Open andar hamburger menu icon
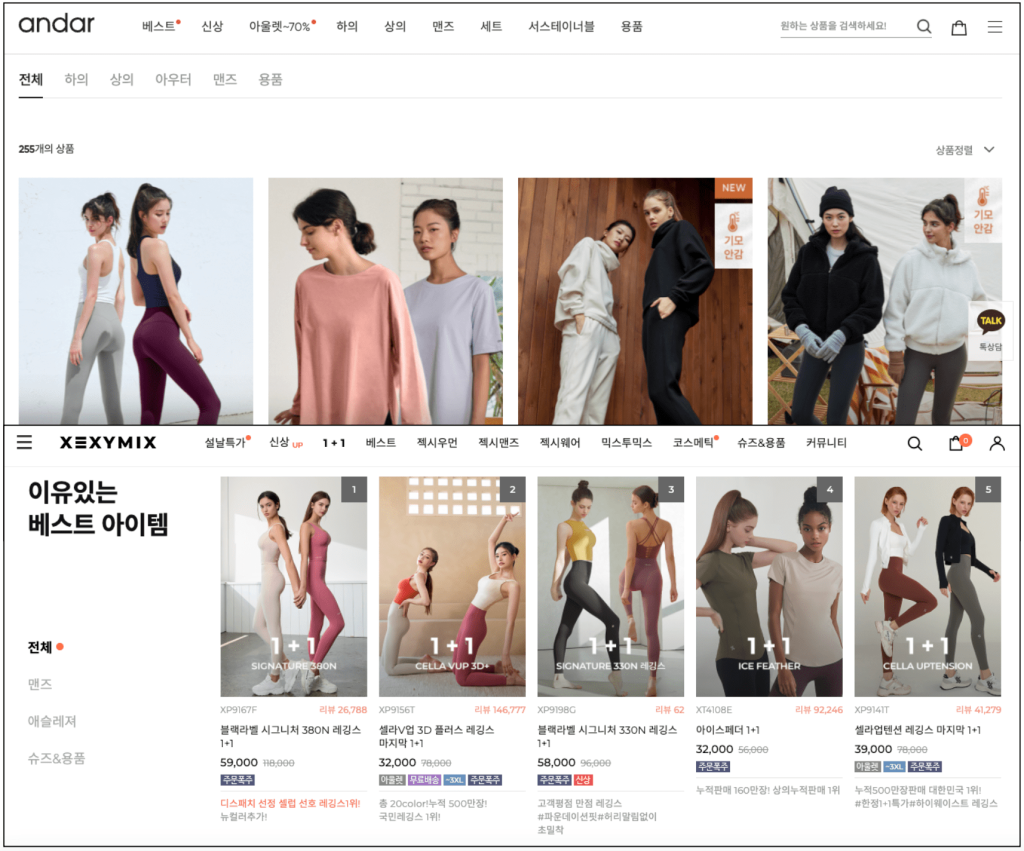The height and width of the screenshot is (851, 1024). click(995, 27)
